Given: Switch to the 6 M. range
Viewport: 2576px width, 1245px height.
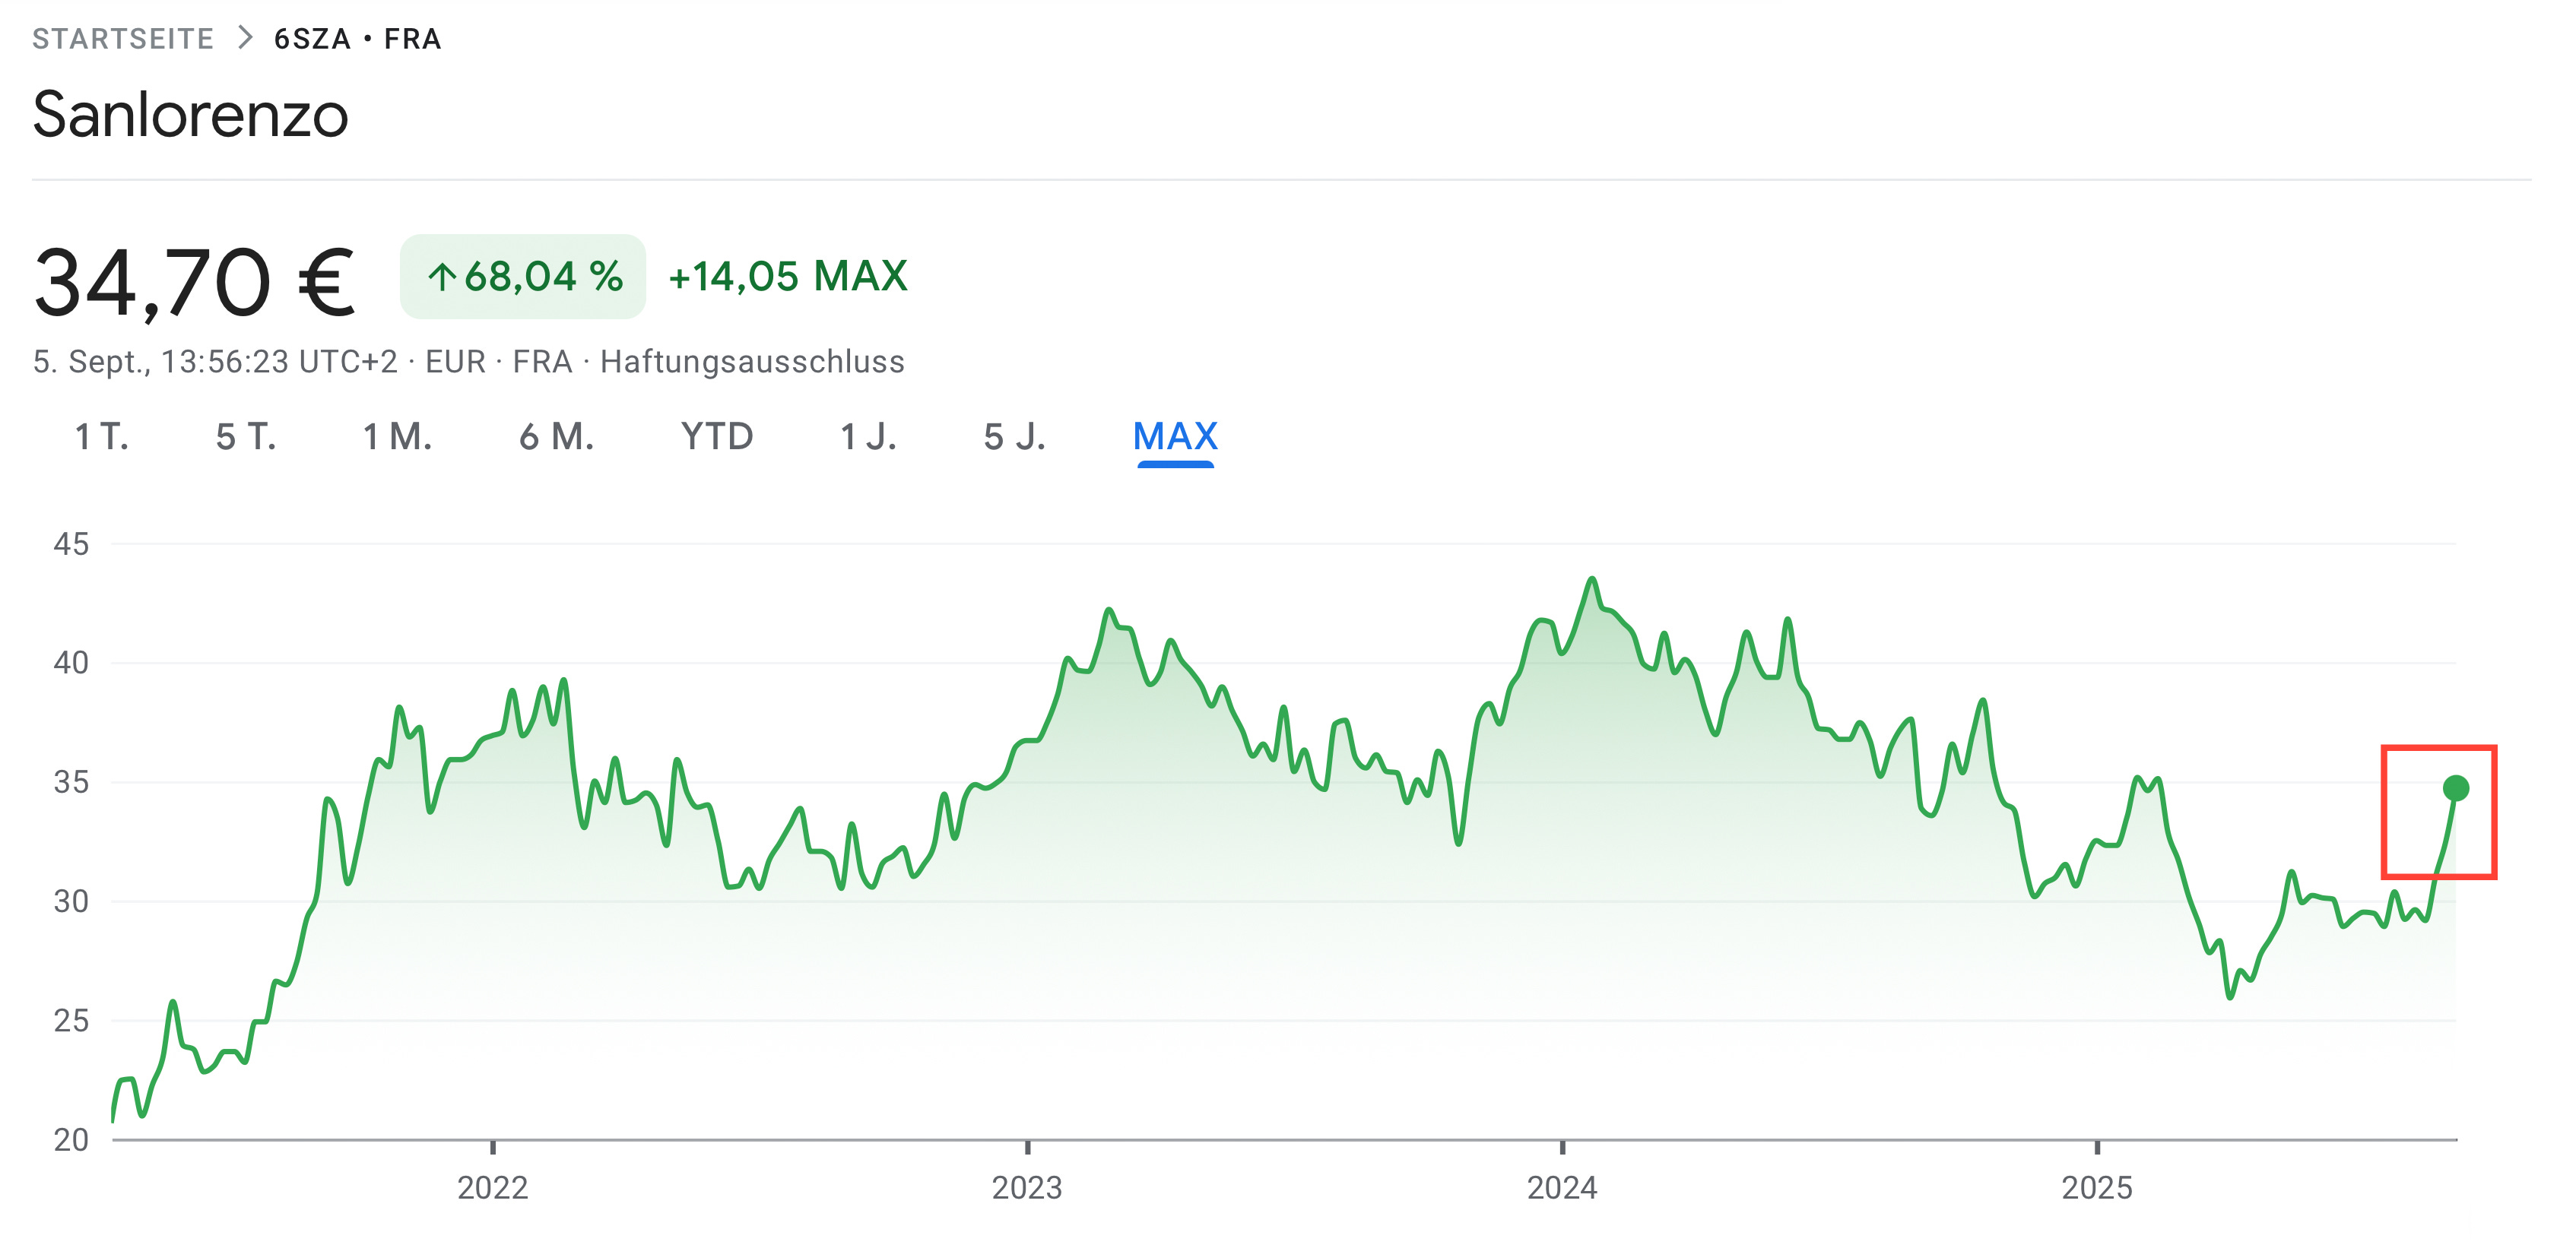Looking at the screenshot, I should click(x=556, y=437).
